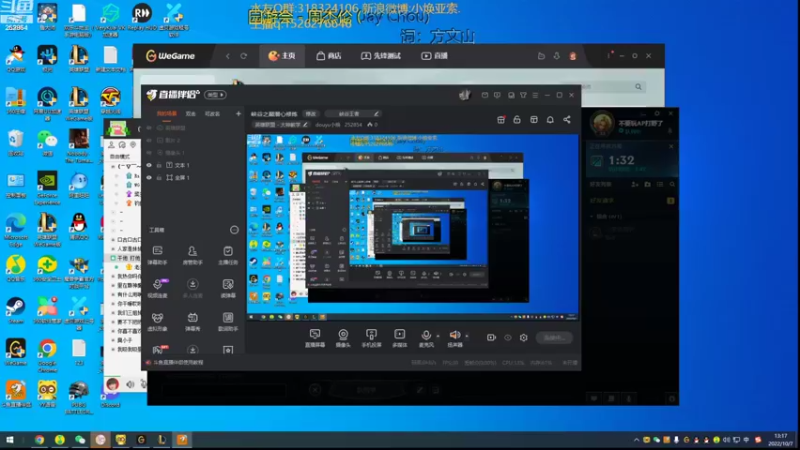Screen dimensions: 800x450
Task: Toggle the lock on 全屏 1 source
Action: (x=159, y=178)
